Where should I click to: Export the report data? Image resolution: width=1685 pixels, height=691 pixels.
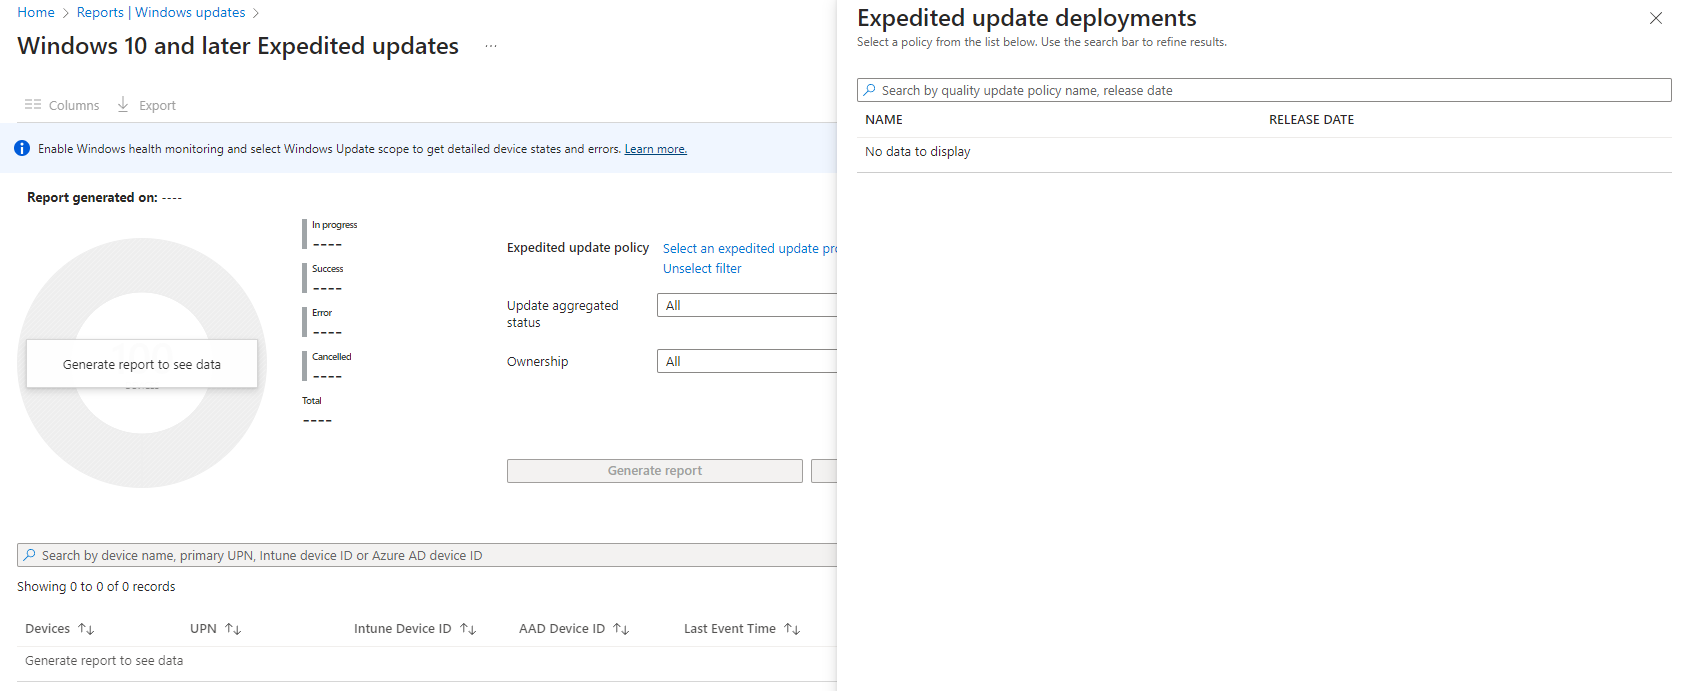pyautogui.click(x=146, y=105)
